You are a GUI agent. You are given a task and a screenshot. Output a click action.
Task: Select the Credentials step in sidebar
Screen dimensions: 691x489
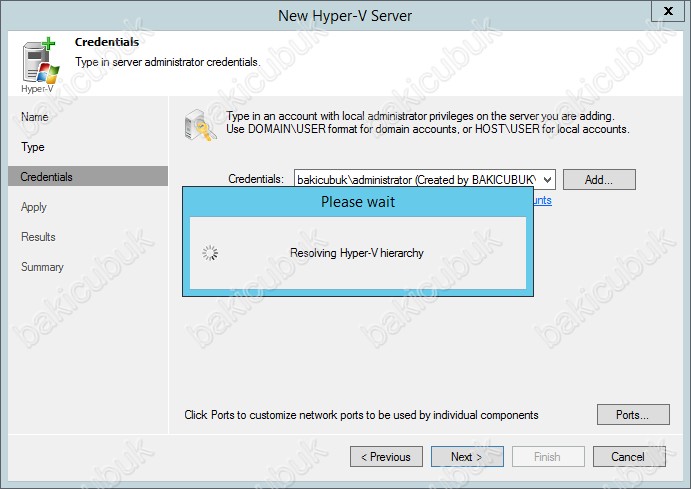(88, 176)
